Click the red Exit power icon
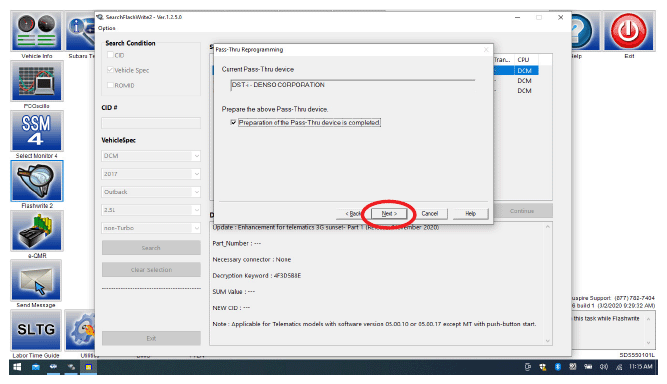Screen dimensions: 667x384 click(x=629, y=31)
